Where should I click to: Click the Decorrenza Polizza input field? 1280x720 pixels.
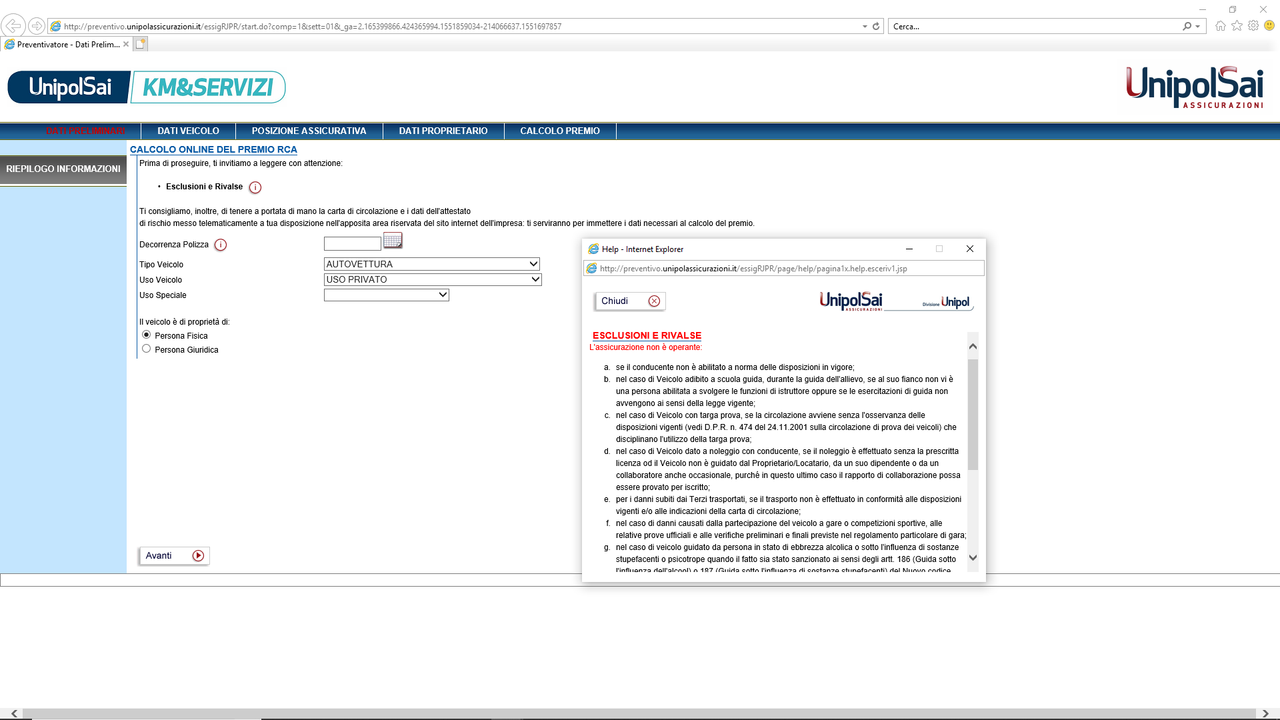coord(352,243)
